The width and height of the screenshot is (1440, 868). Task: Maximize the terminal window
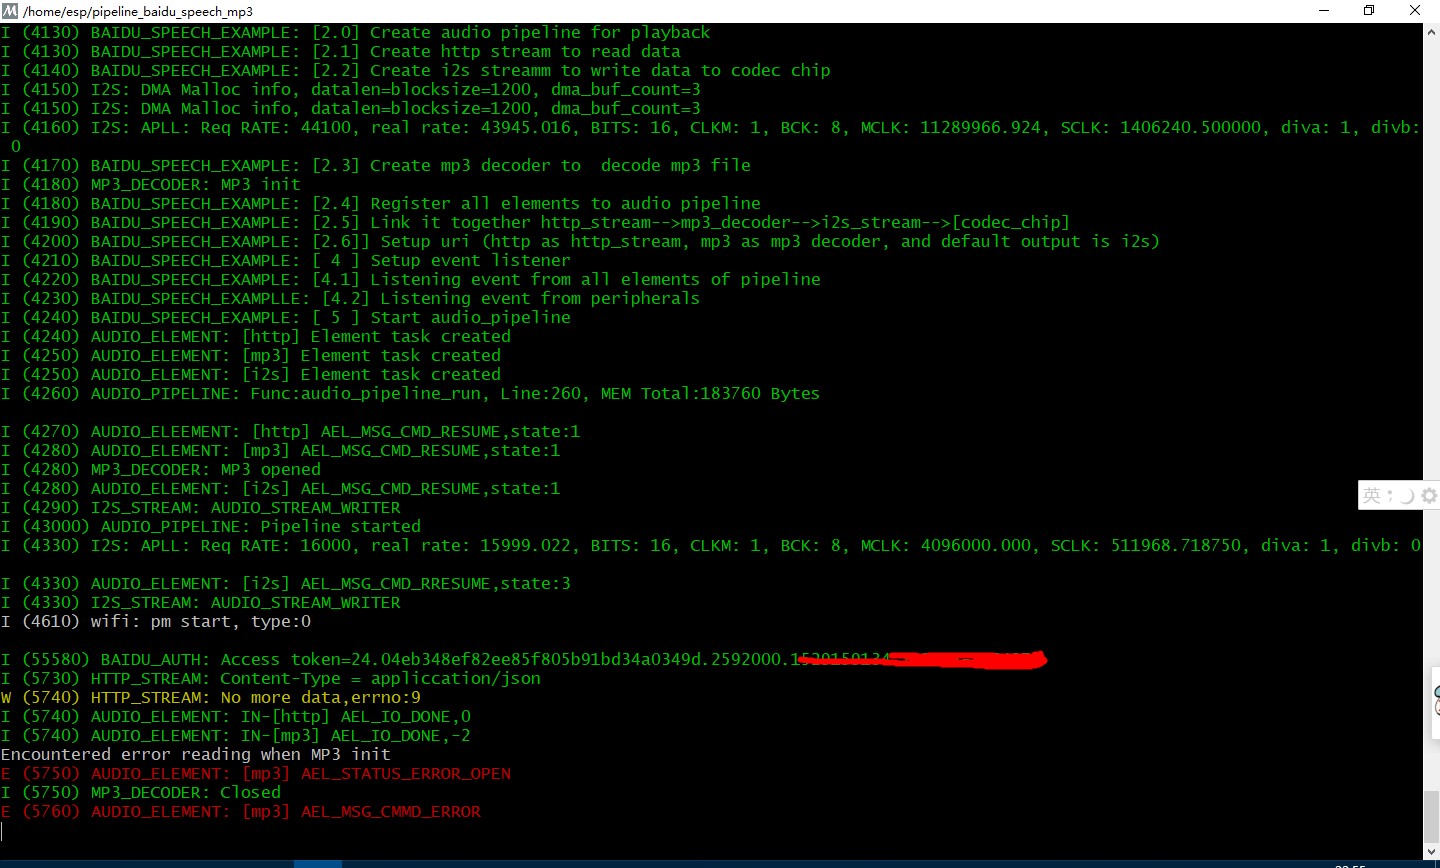[x=1369, y=11]
